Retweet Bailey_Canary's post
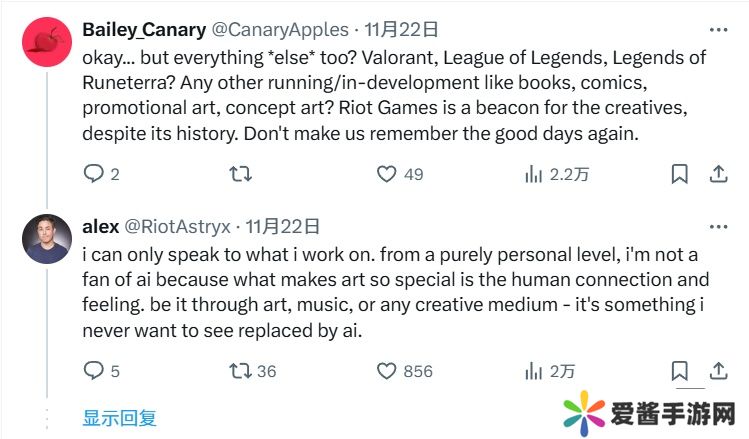749x439 pixels. (x=241, y=174)
